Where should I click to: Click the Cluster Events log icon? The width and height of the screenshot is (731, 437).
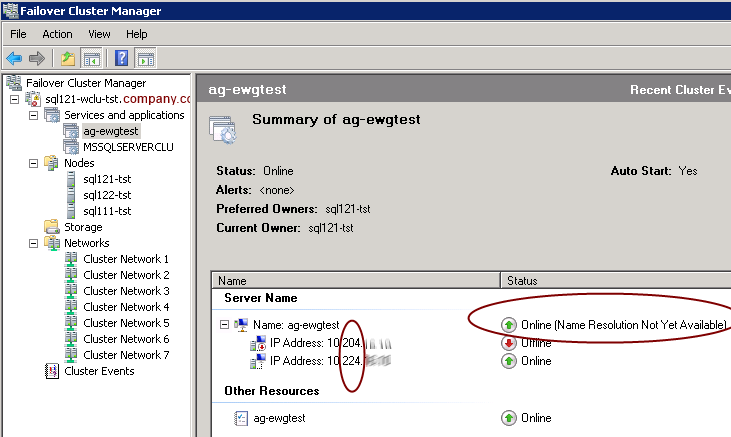(52, 371)
